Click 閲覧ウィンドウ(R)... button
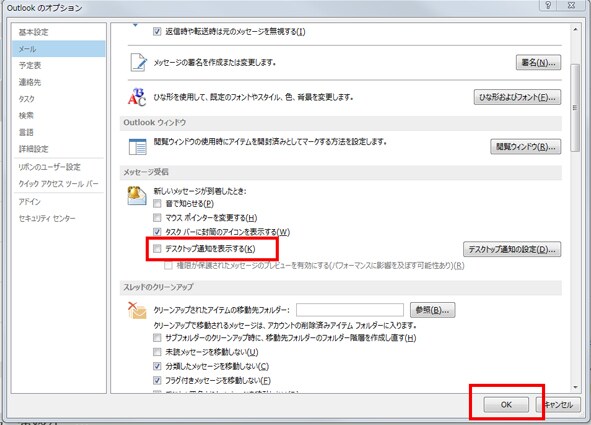Screen dimensions: 591x425 pyautogui.click(x=525, y=147)
